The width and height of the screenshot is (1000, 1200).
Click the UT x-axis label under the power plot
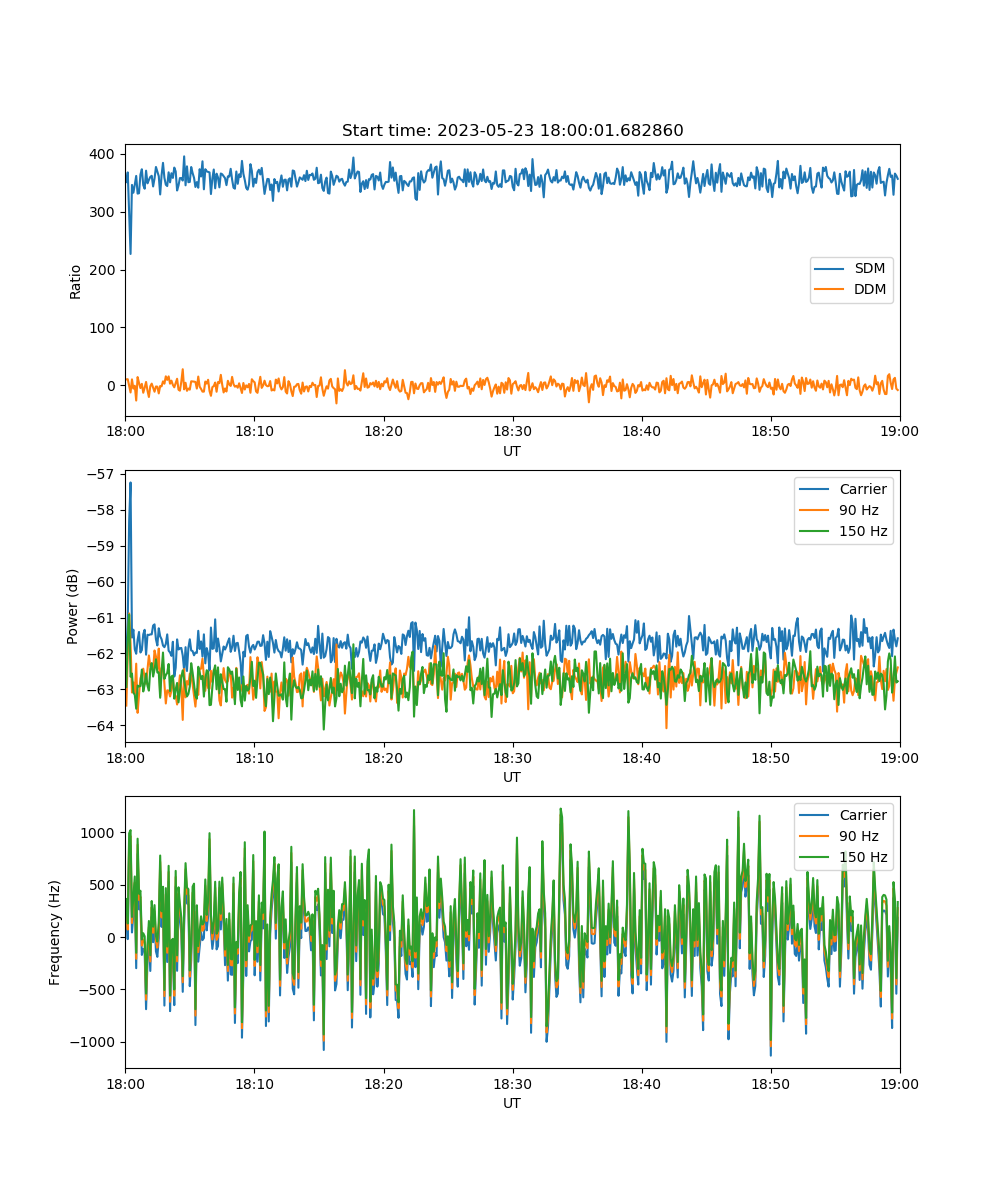(512, 777)
